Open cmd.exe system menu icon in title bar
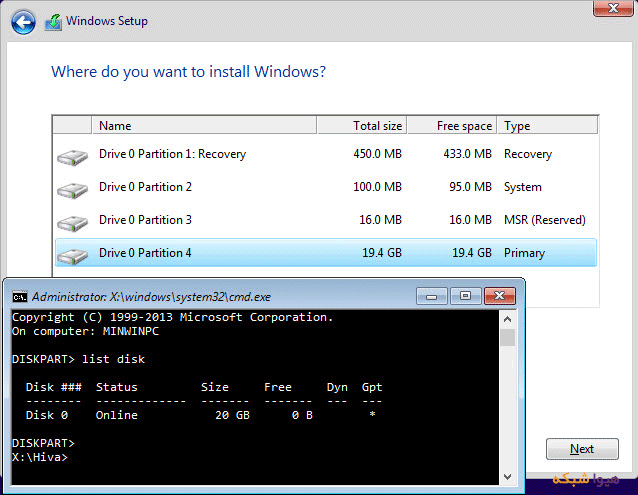 tap(19, 297)
